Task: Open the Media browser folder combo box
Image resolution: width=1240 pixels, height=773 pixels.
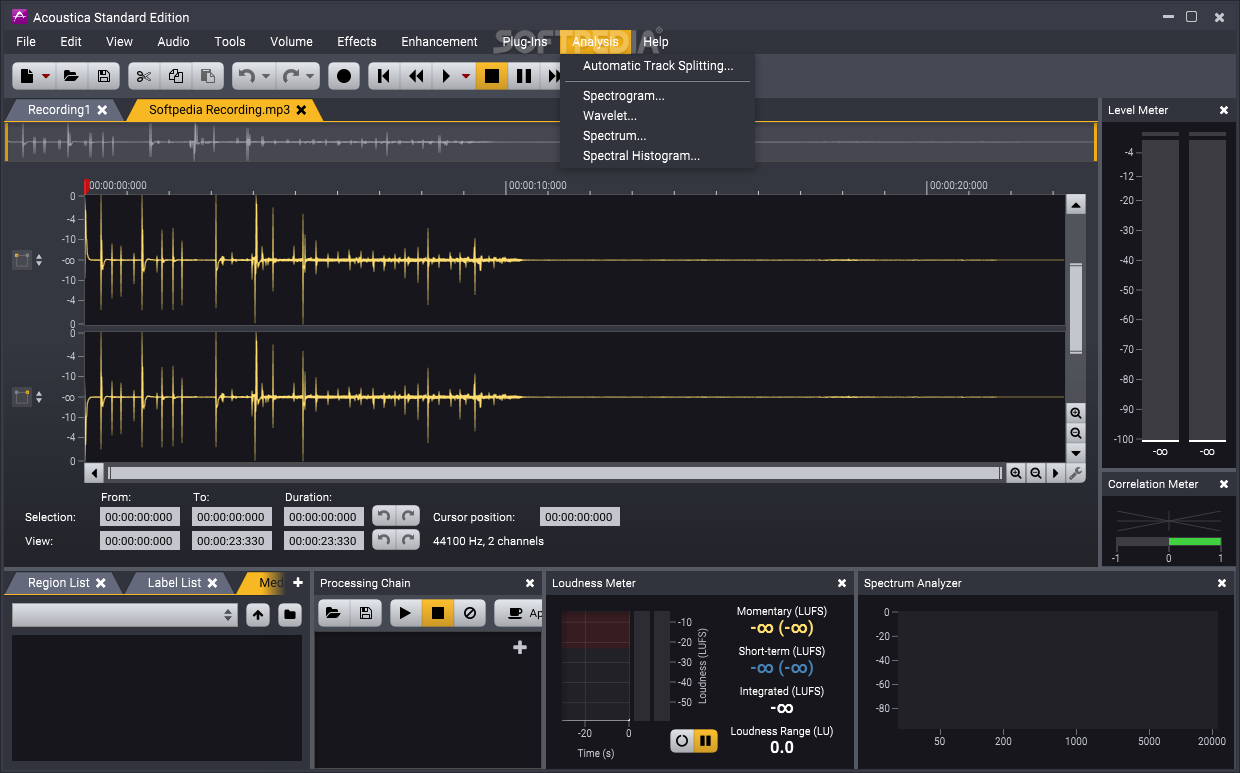Action: click(125, 615)
